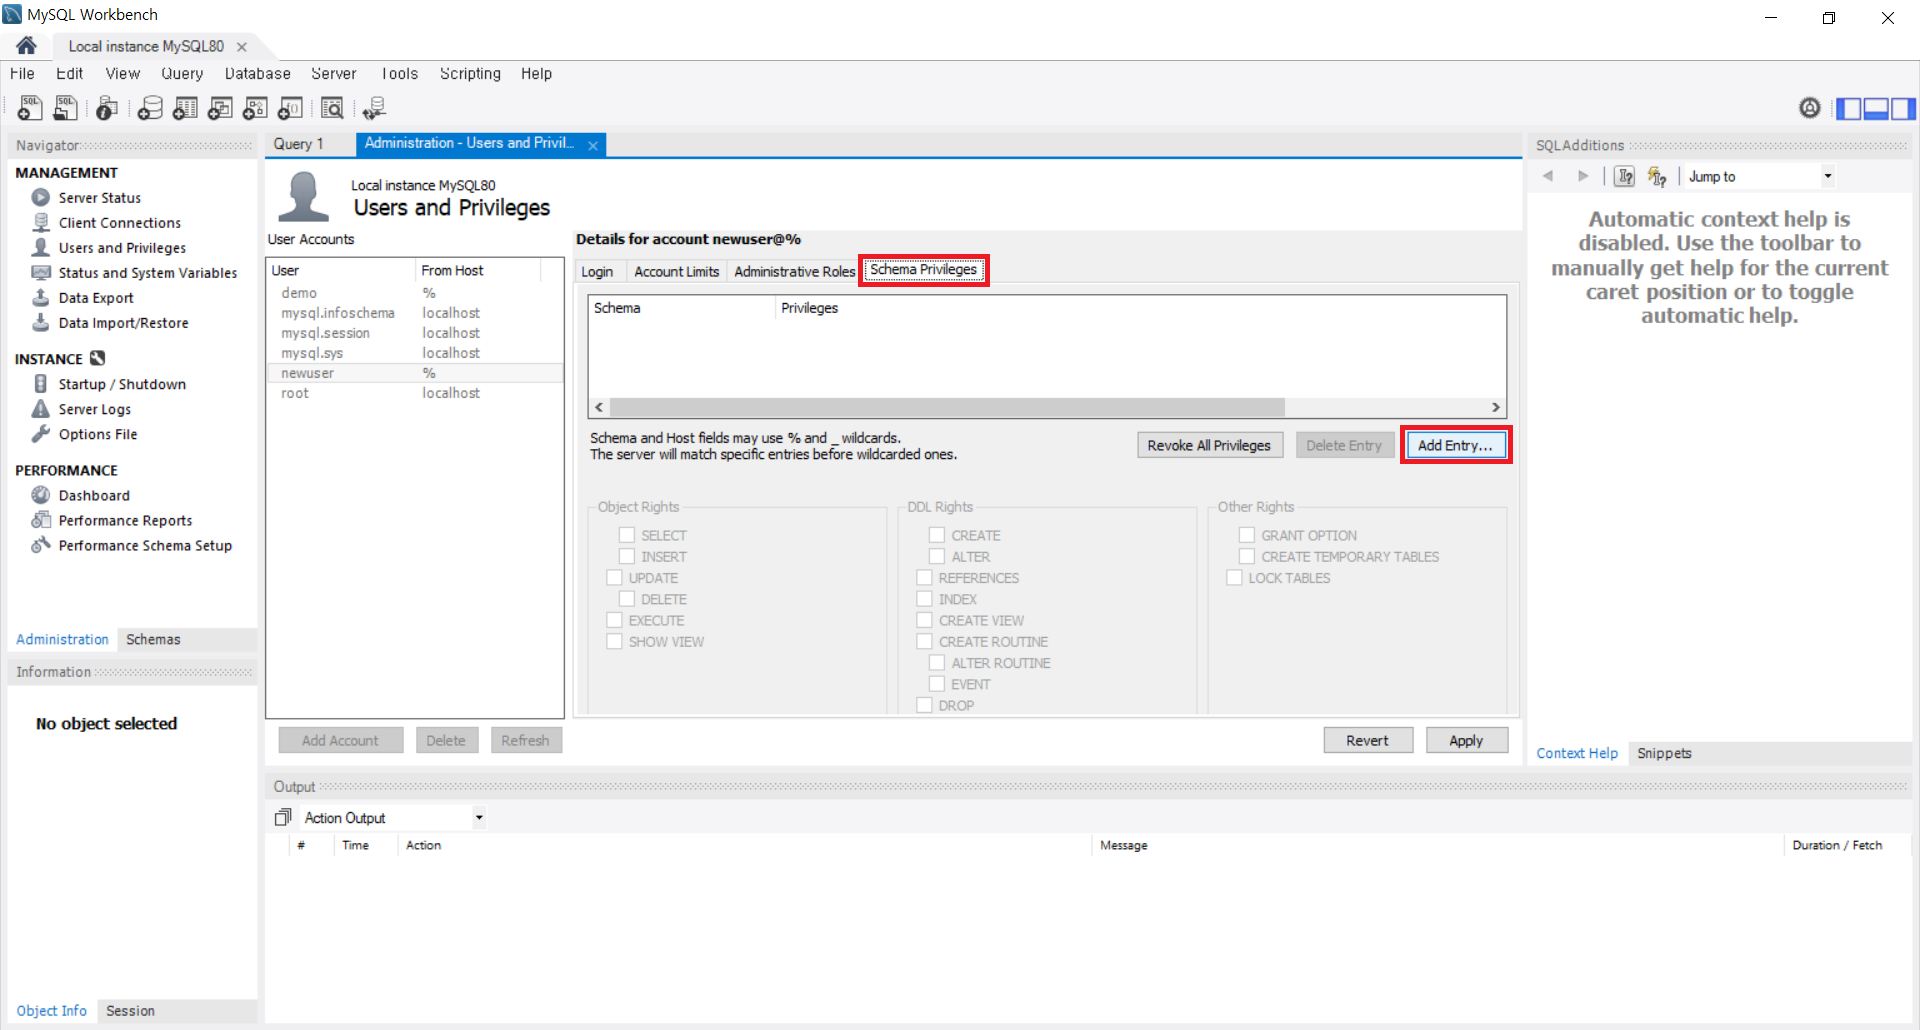Expand the Jump to dropdown

click(1828, 176)
